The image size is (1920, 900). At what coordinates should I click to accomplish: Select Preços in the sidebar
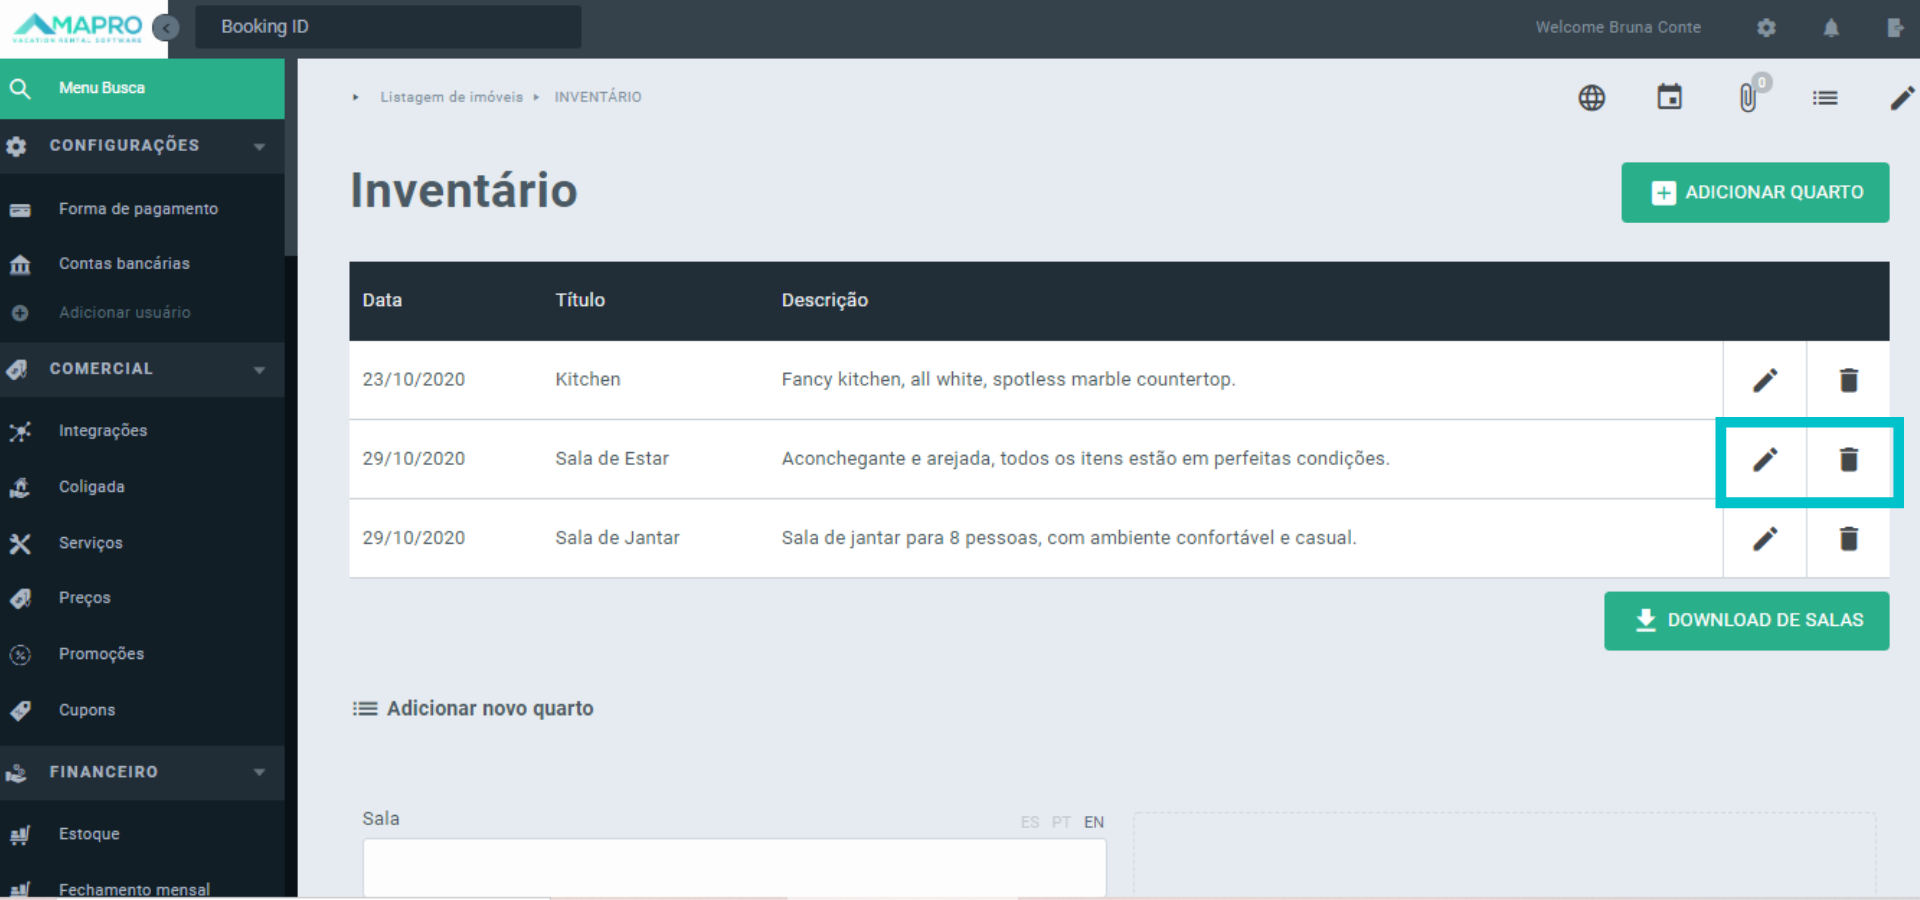[84, 598]
